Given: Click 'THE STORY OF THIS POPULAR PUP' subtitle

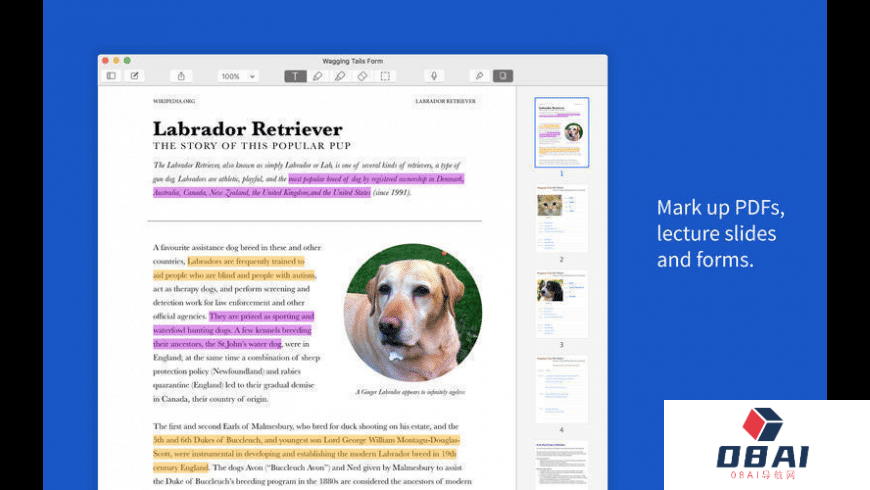Looking at the screenshot, I should click(x=252, y=146).
